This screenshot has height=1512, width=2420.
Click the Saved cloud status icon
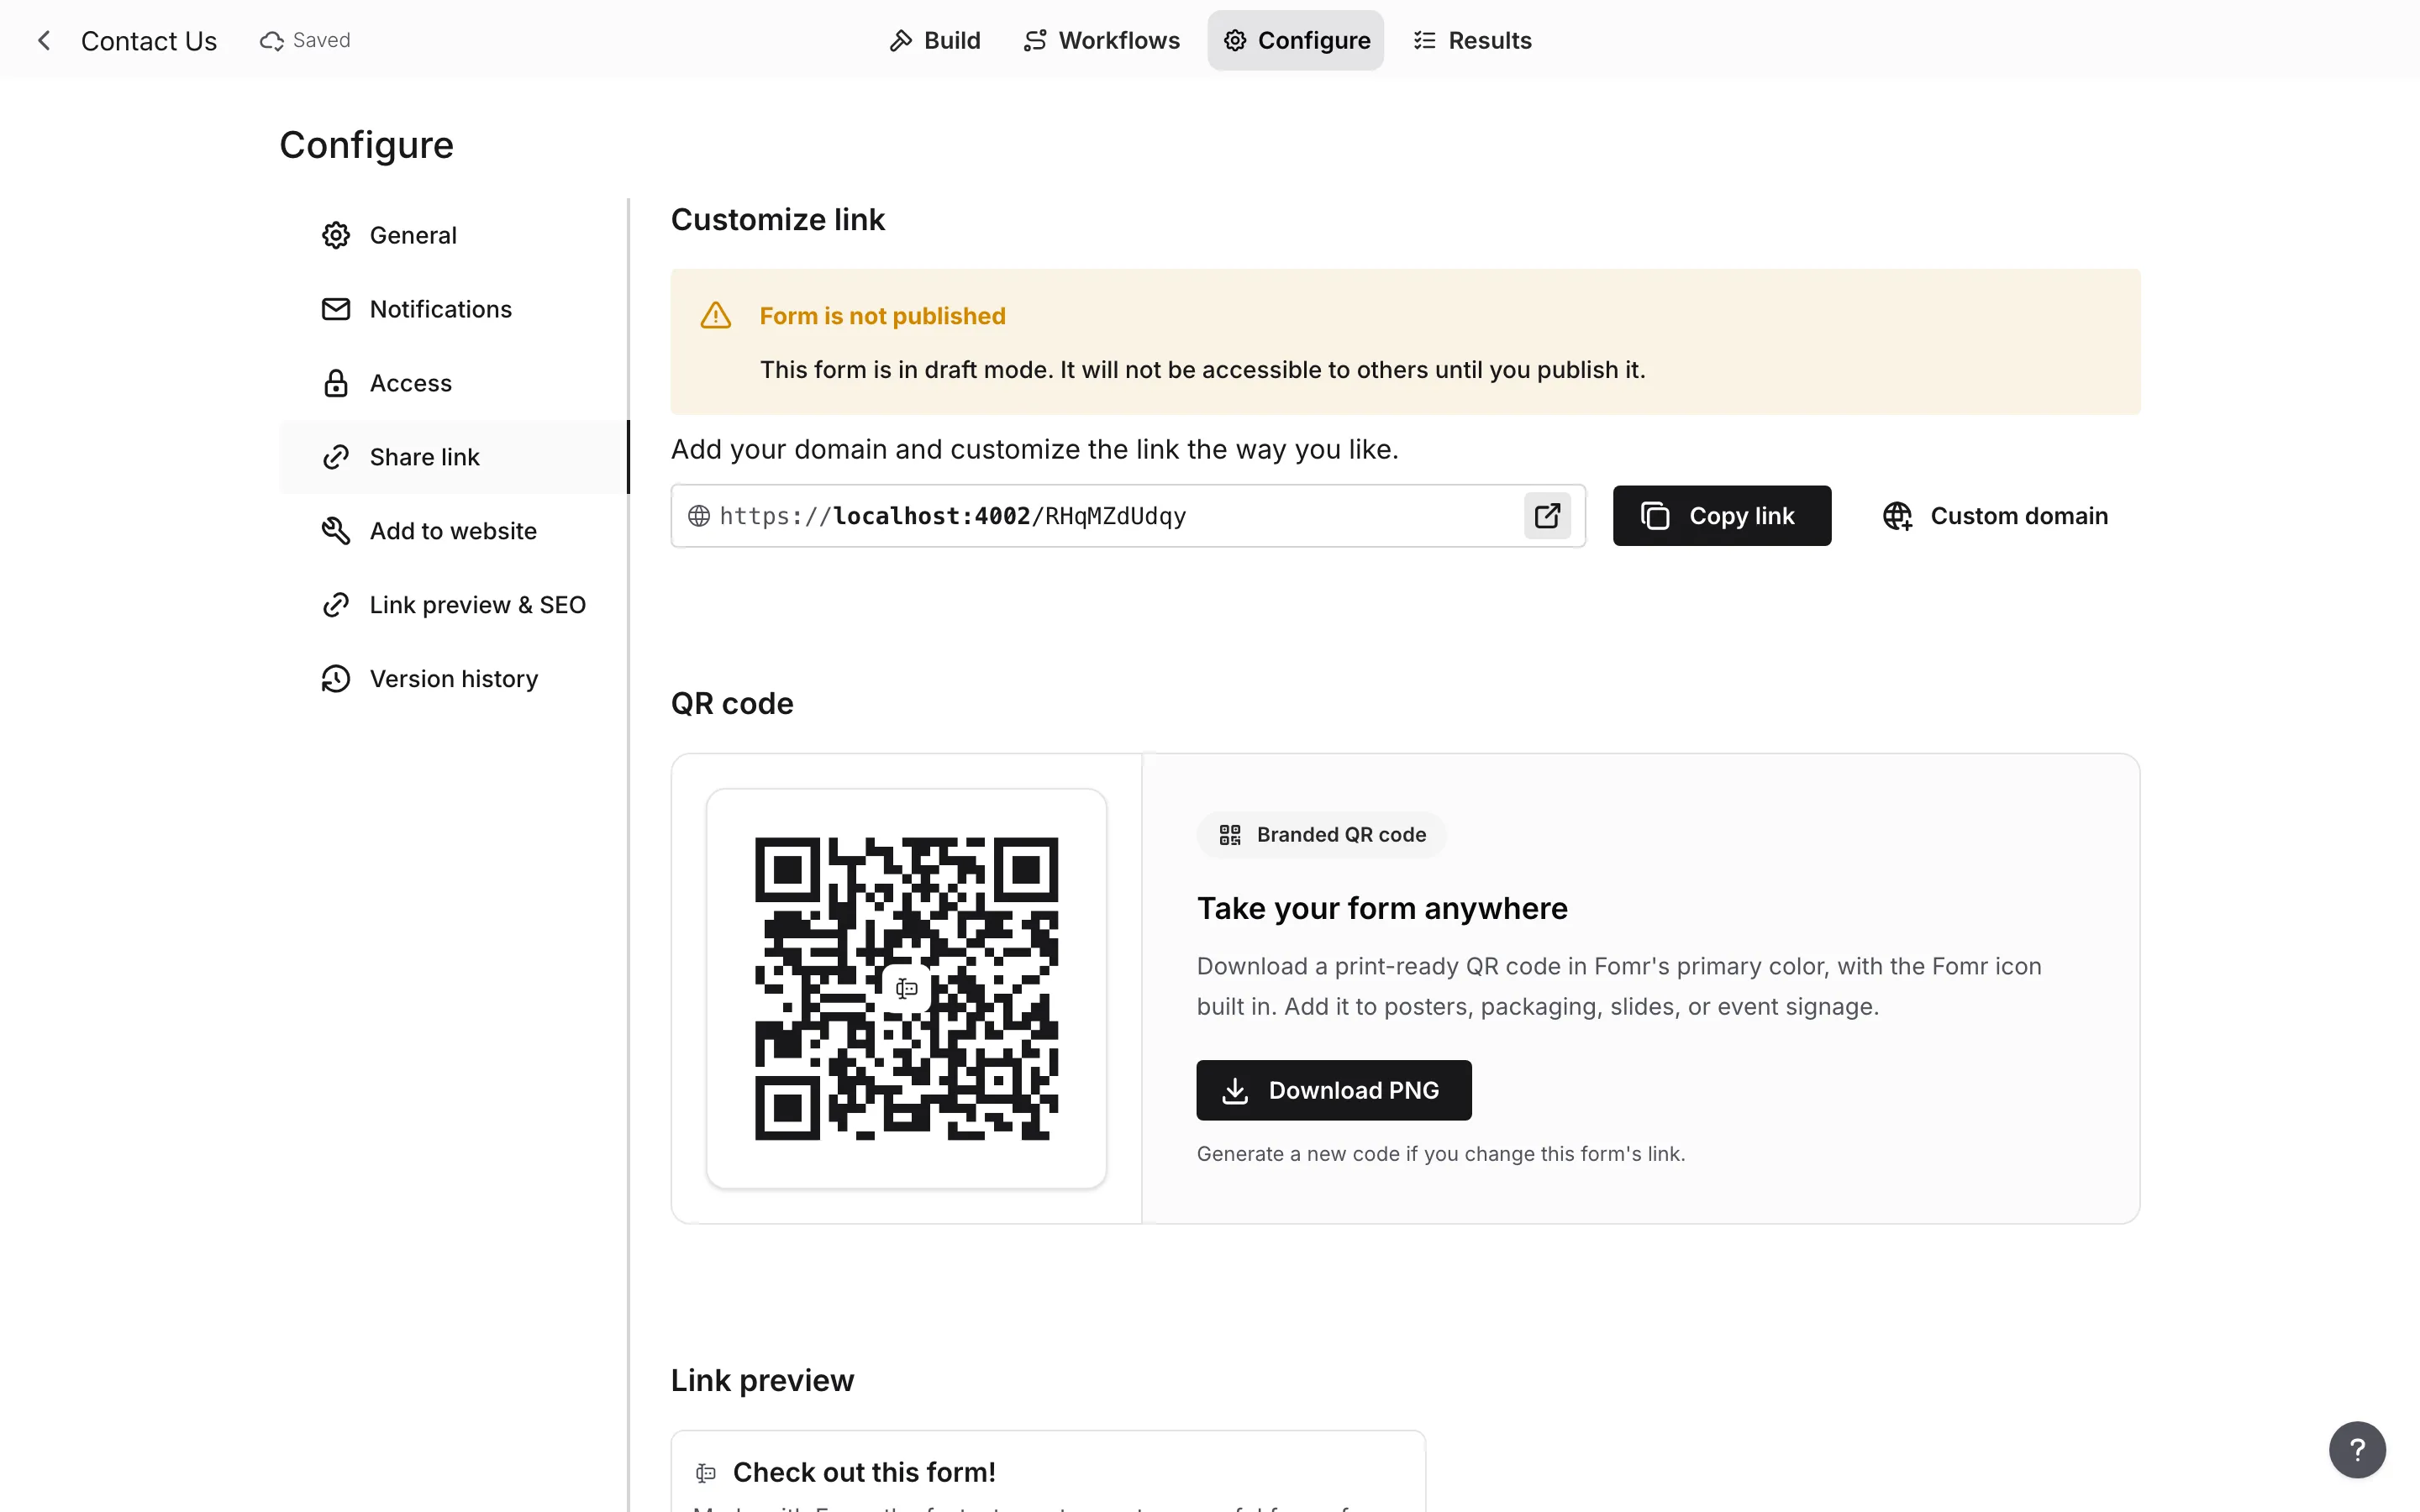coord(271,40)
